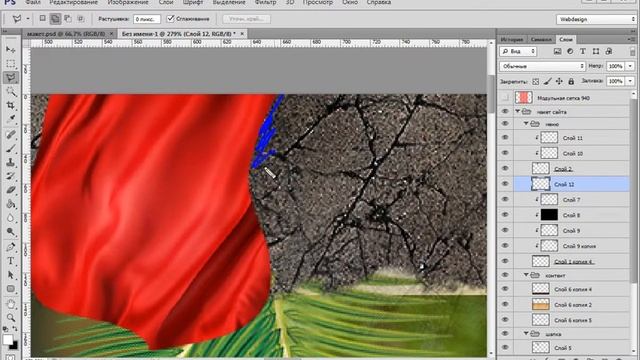The width and height of the screenshot is (640, 360).
Task: Select the Blur tool
Action: tap(11, 218)
